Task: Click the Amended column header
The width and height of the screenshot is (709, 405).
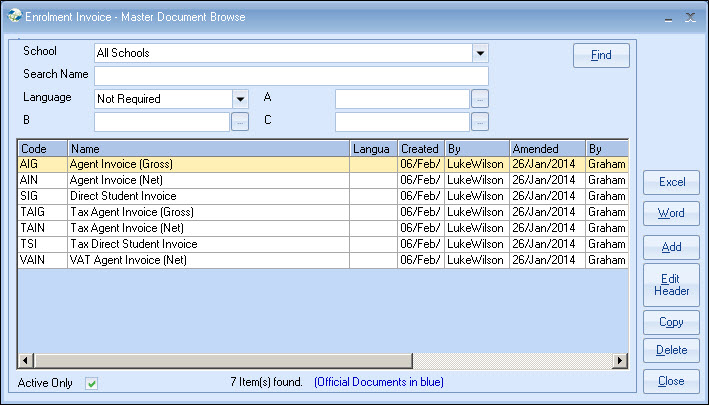Action: pos(546,148)
